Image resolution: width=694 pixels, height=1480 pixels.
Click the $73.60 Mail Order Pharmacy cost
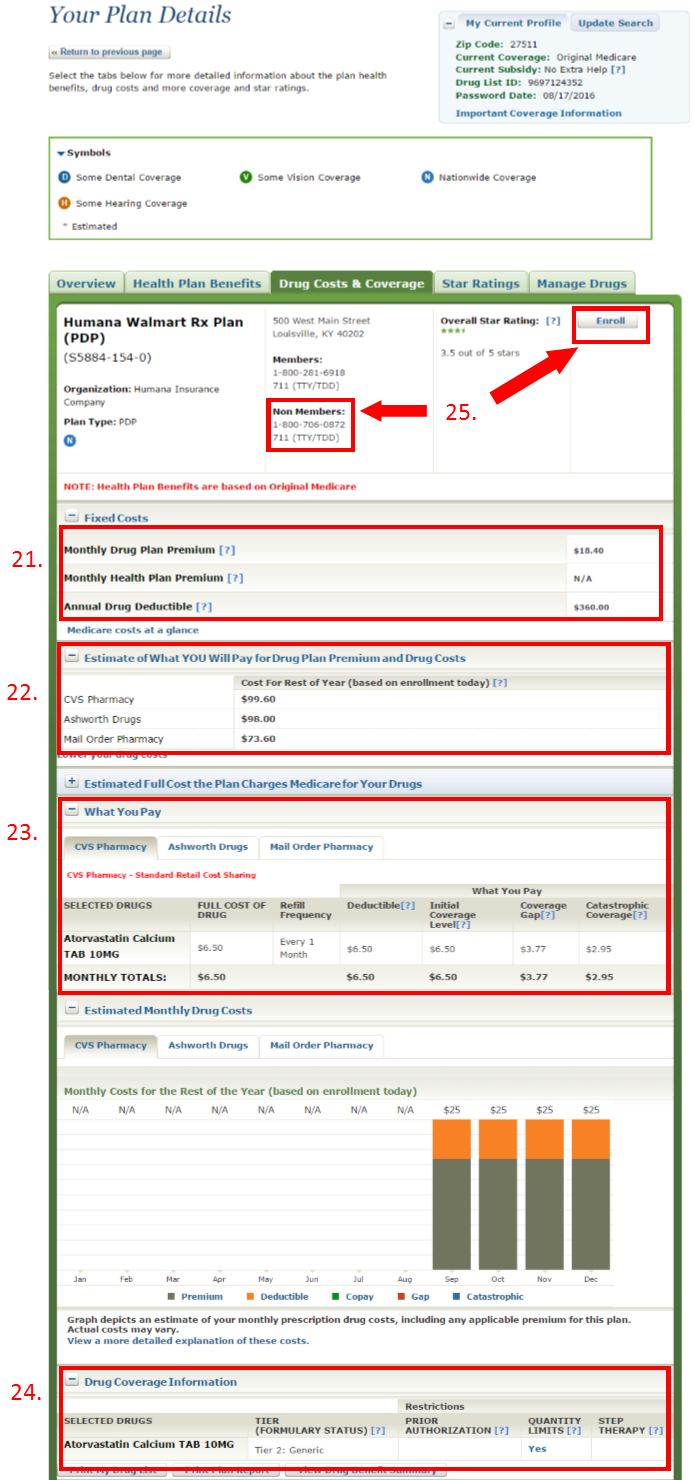coord(258,738)
